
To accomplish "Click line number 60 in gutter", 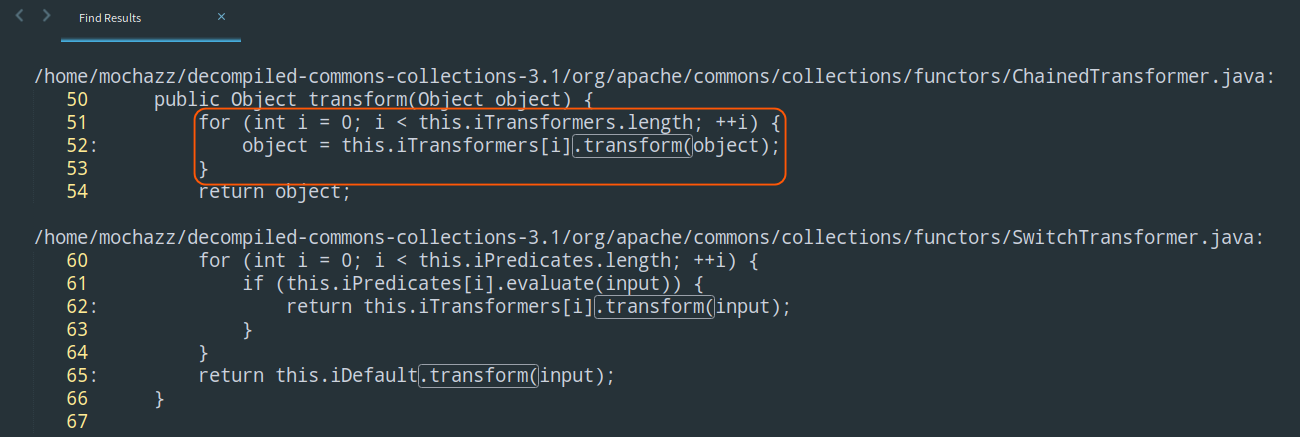I will (x=77, y=261).
